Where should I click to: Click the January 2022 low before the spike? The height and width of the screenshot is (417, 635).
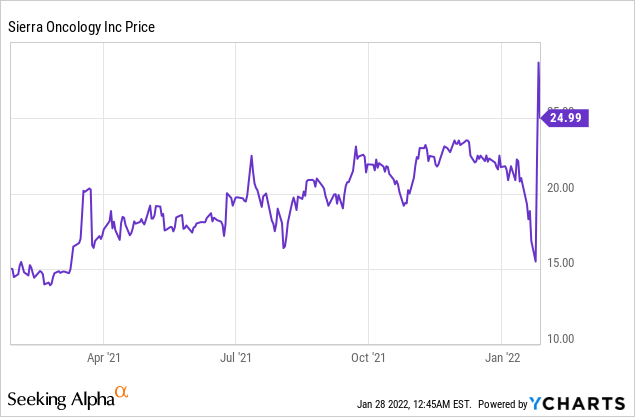click(536, 261)
